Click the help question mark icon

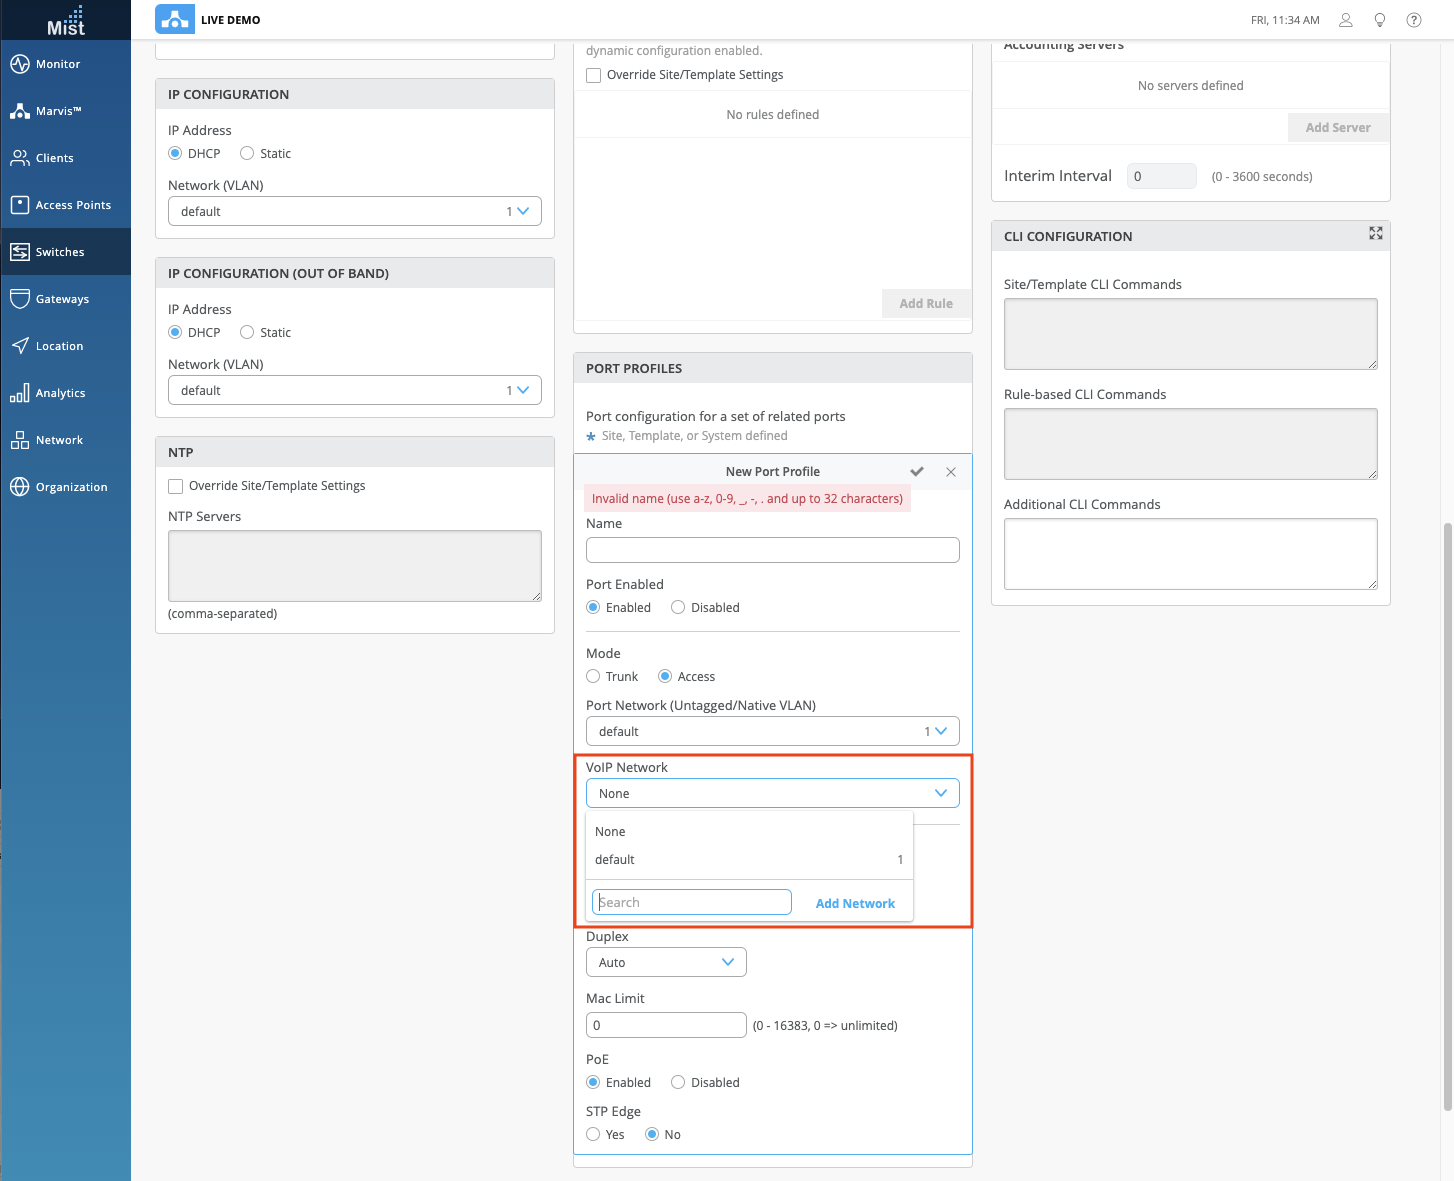tap(1414, 20)
